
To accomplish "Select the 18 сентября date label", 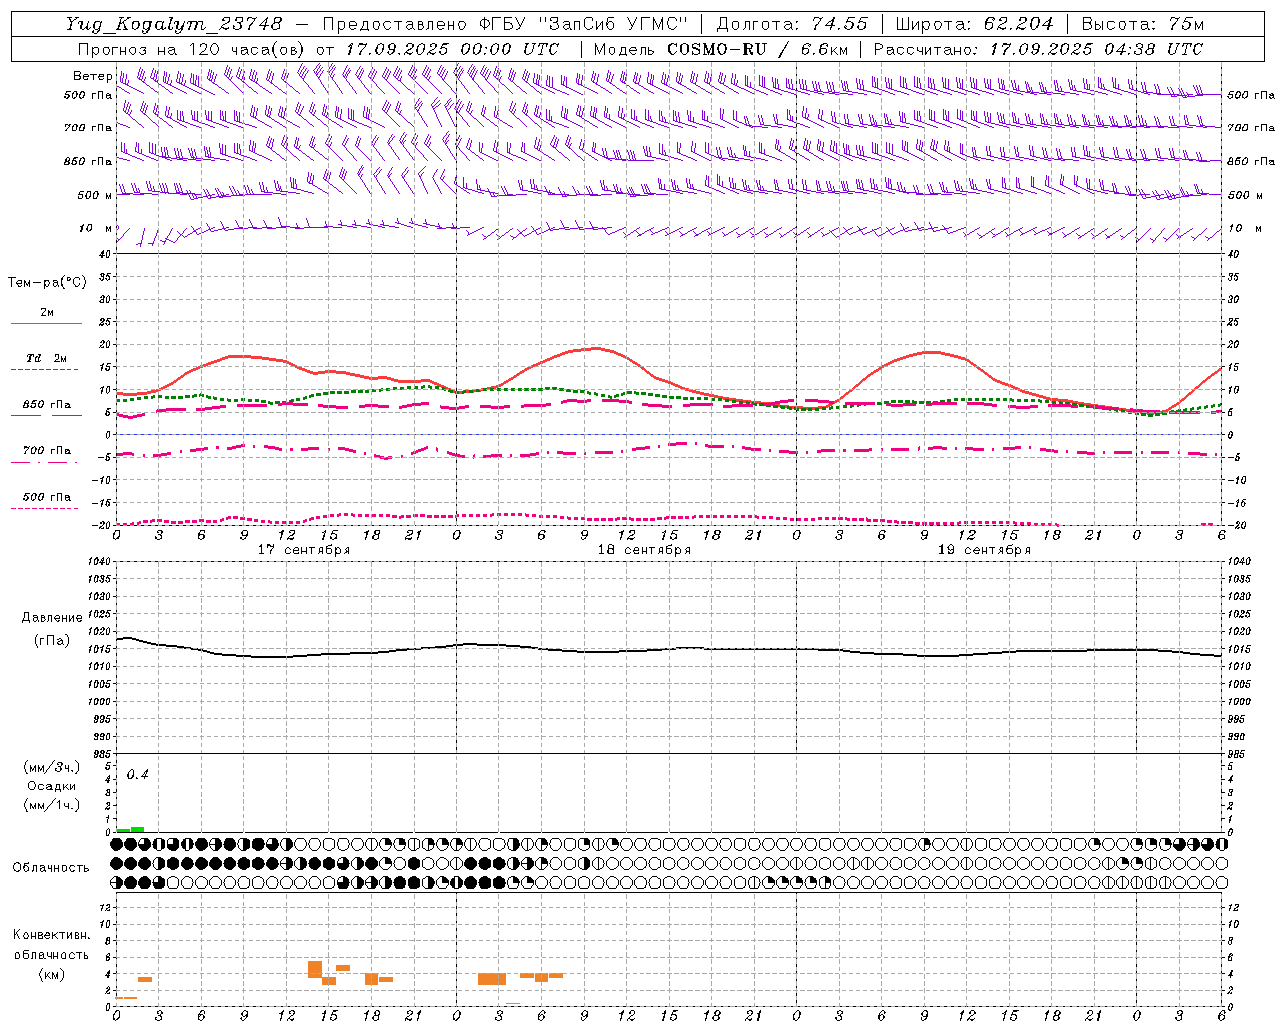I will (x=644, y=550).
